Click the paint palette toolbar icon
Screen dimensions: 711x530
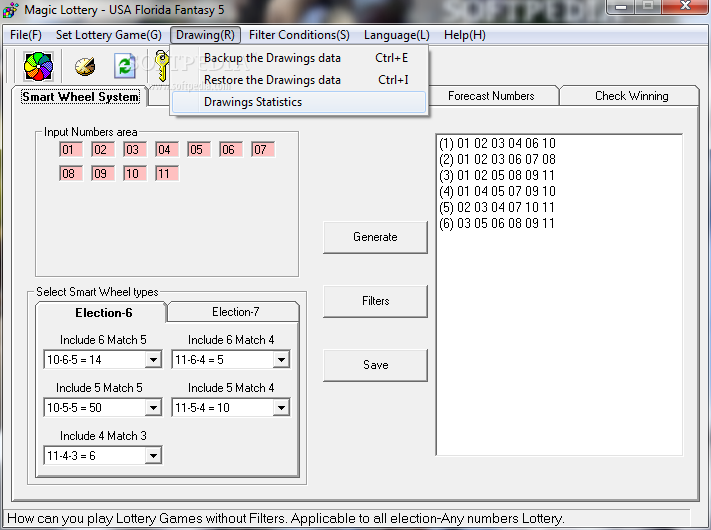click(x=85, y=67)
